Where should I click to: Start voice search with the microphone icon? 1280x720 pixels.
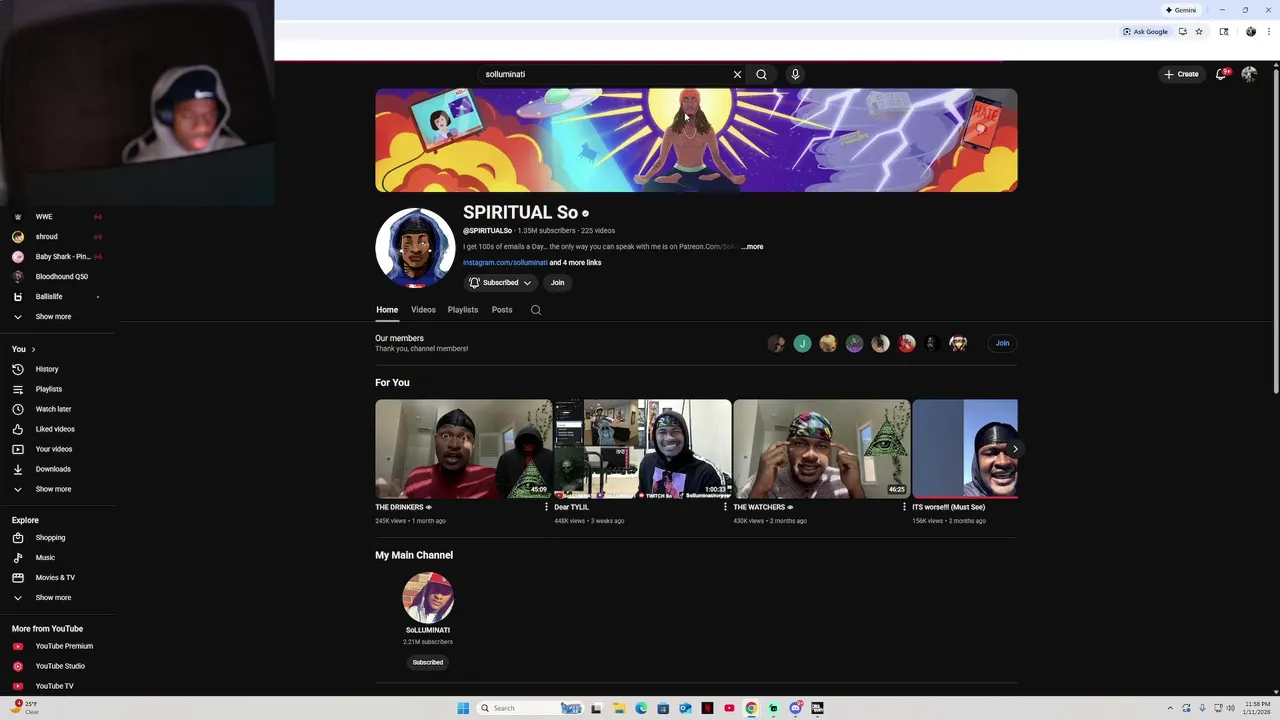click(795, 74)
